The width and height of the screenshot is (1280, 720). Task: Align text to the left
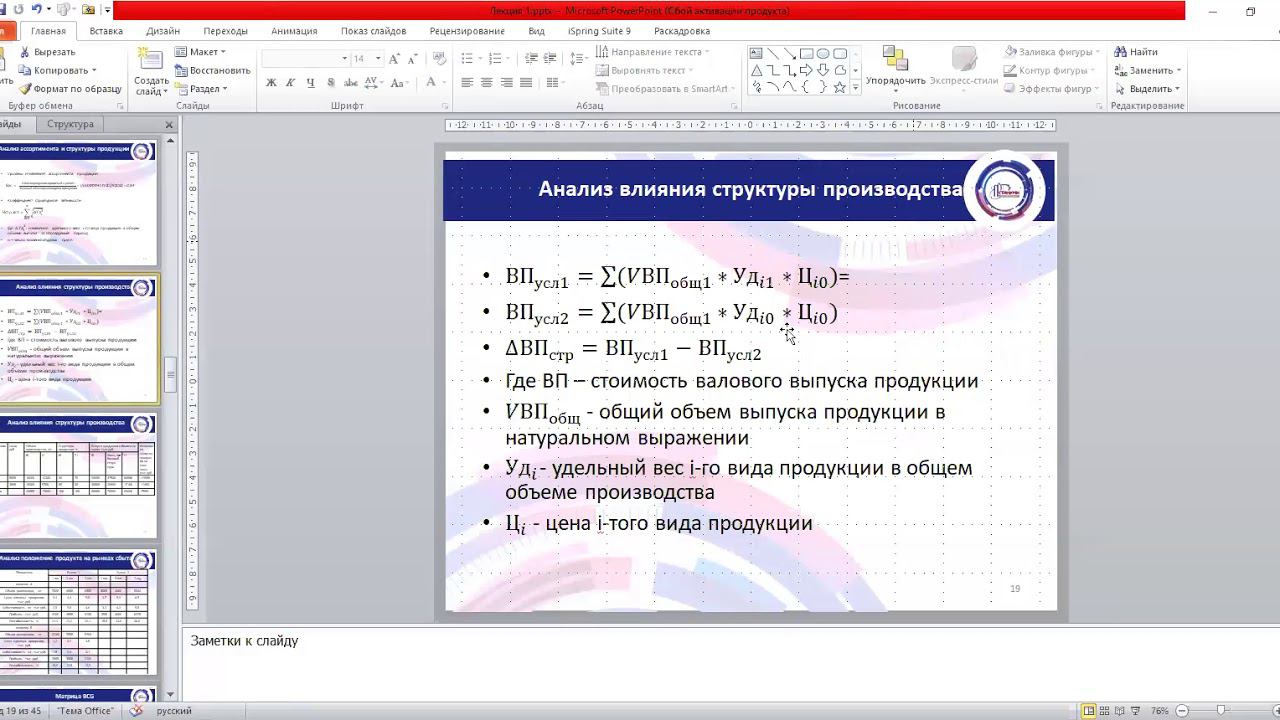click(x=467, y=83)
